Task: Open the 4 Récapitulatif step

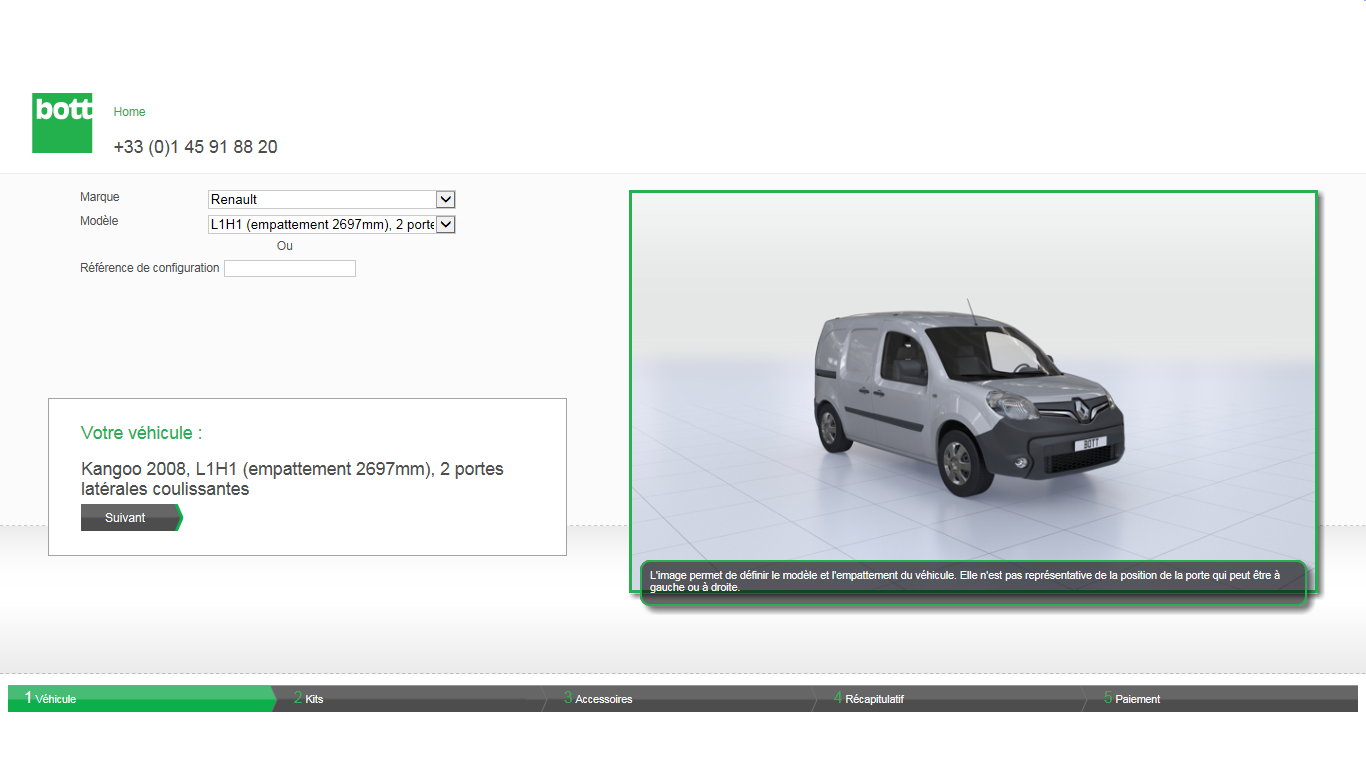Action: (952, 698)
